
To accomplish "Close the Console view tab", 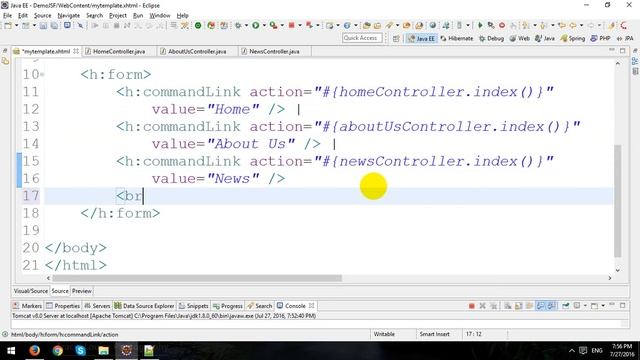I will click(x=312, y=306).
